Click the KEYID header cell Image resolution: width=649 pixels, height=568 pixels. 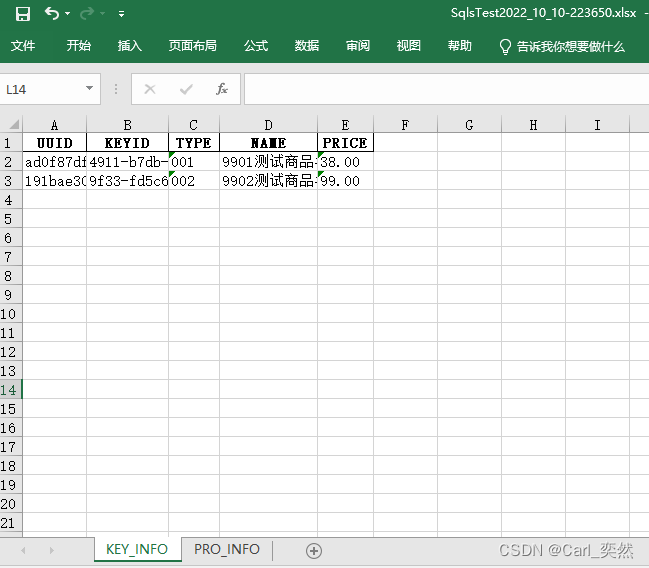(x=127, y=143)
